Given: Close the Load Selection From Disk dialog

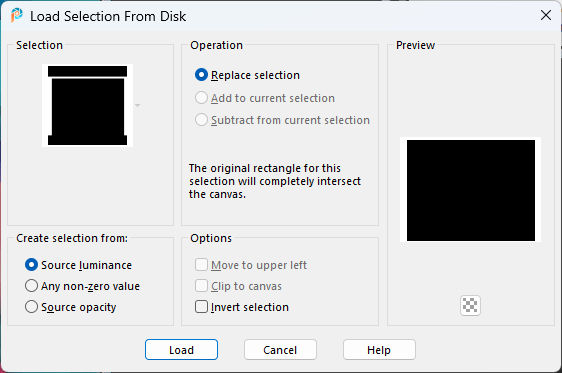Looking at the screenshot, I should click(546, 15).
